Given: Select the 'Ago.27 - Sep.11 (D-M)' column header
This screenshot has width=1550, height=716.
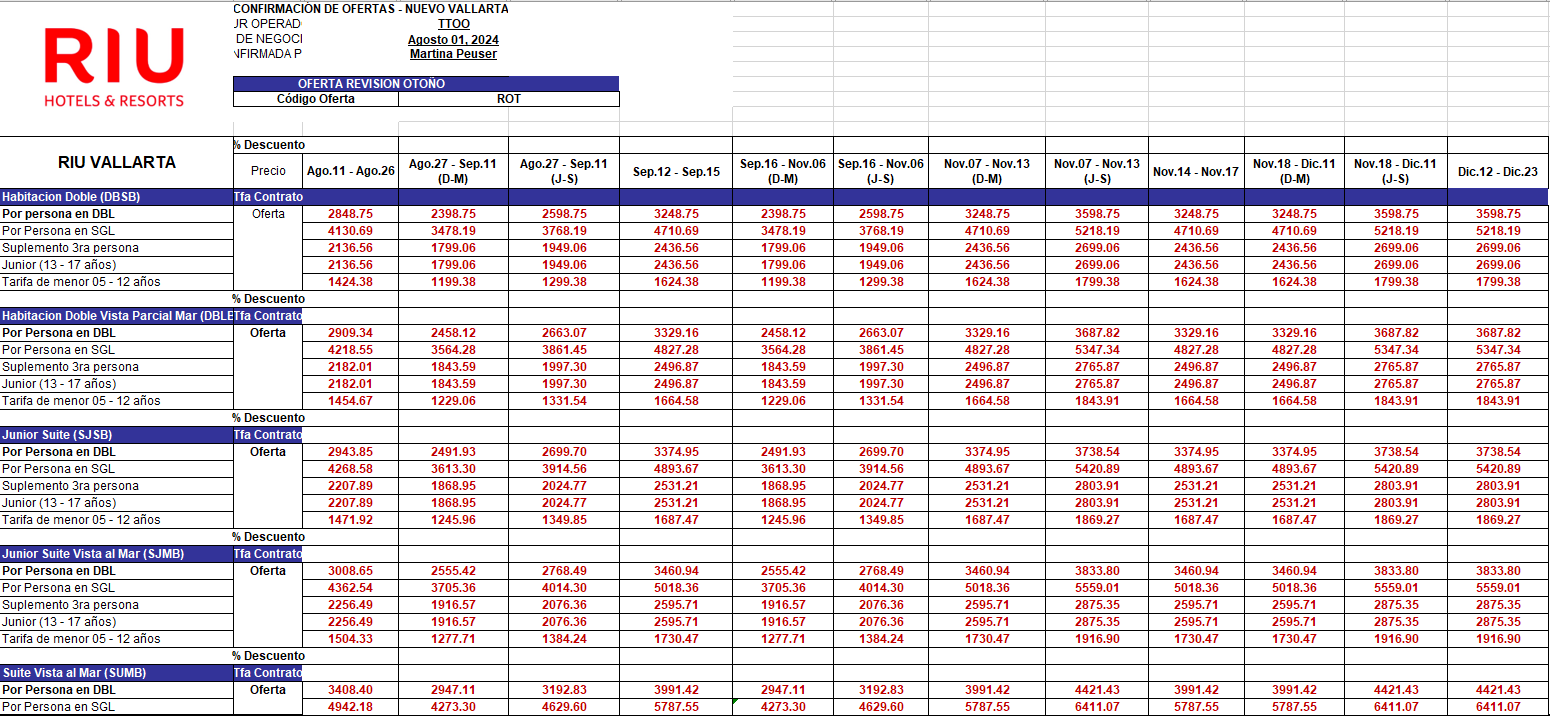Looking at the screenshot, I should tap(453, 171).
